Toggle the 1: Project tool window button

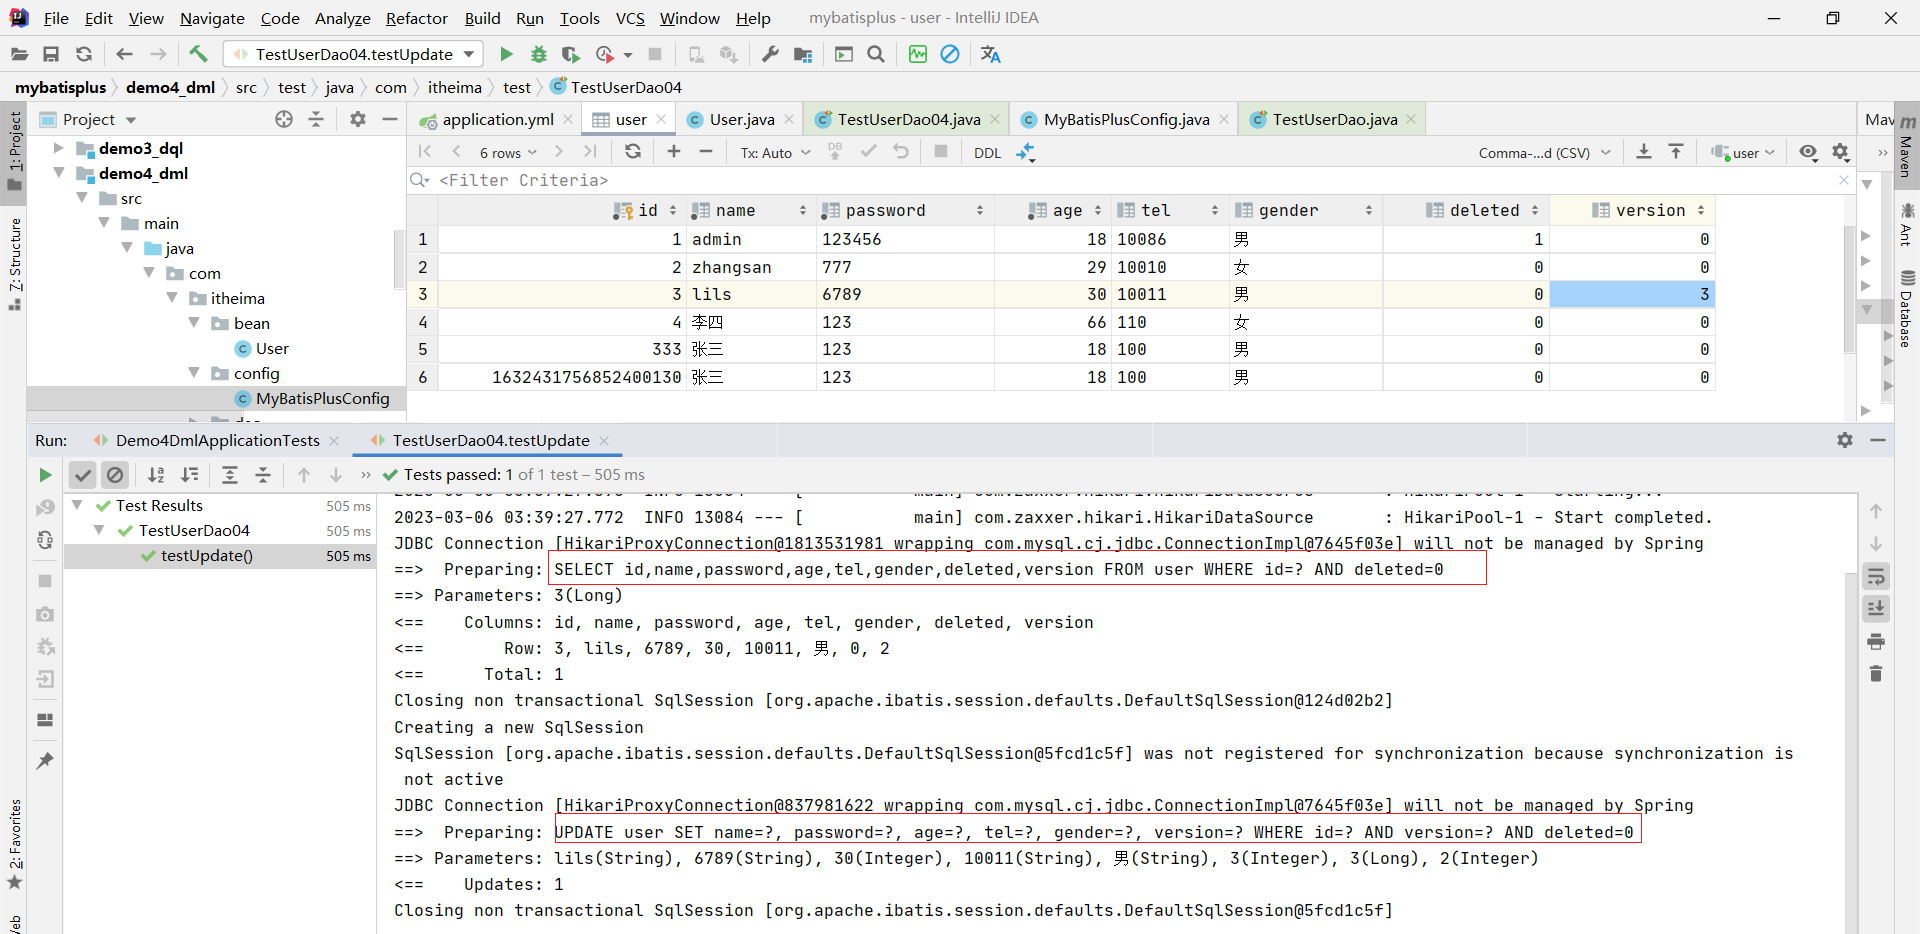click(15, 152)
